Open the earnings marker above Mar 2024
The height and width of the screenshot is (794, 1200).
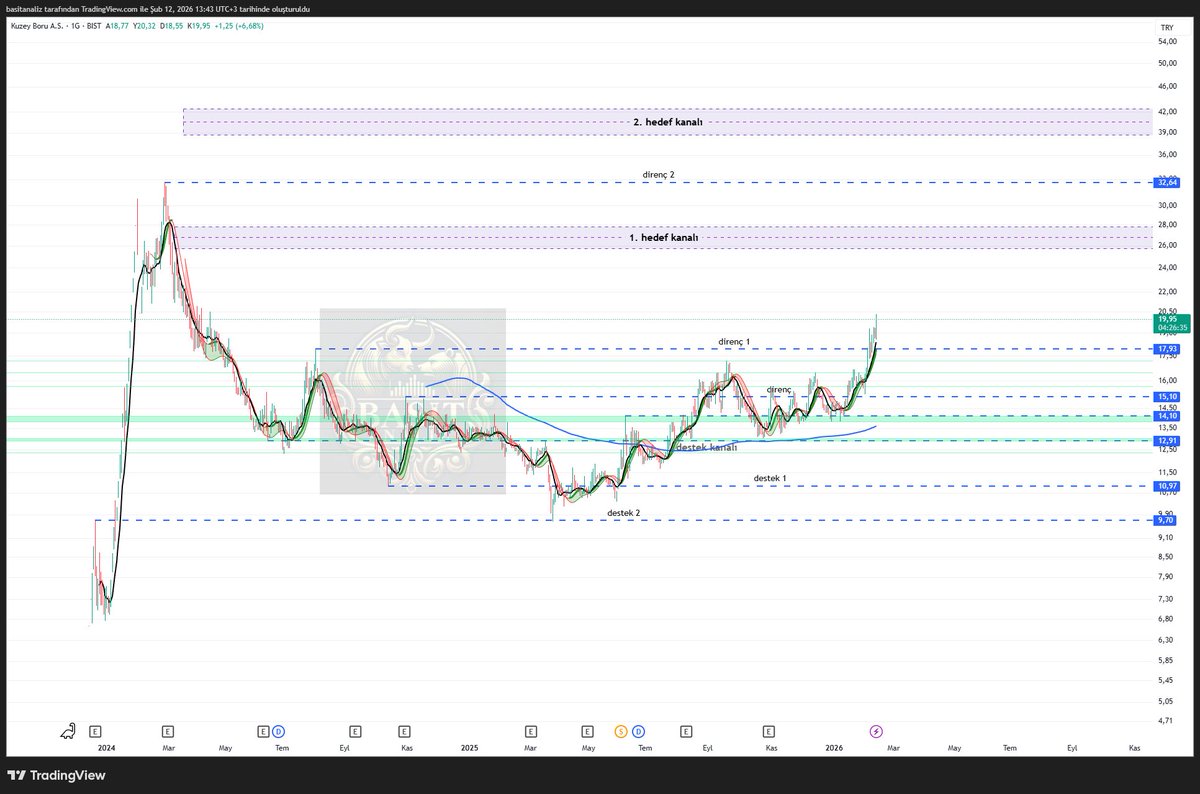(x=167, y=732)
